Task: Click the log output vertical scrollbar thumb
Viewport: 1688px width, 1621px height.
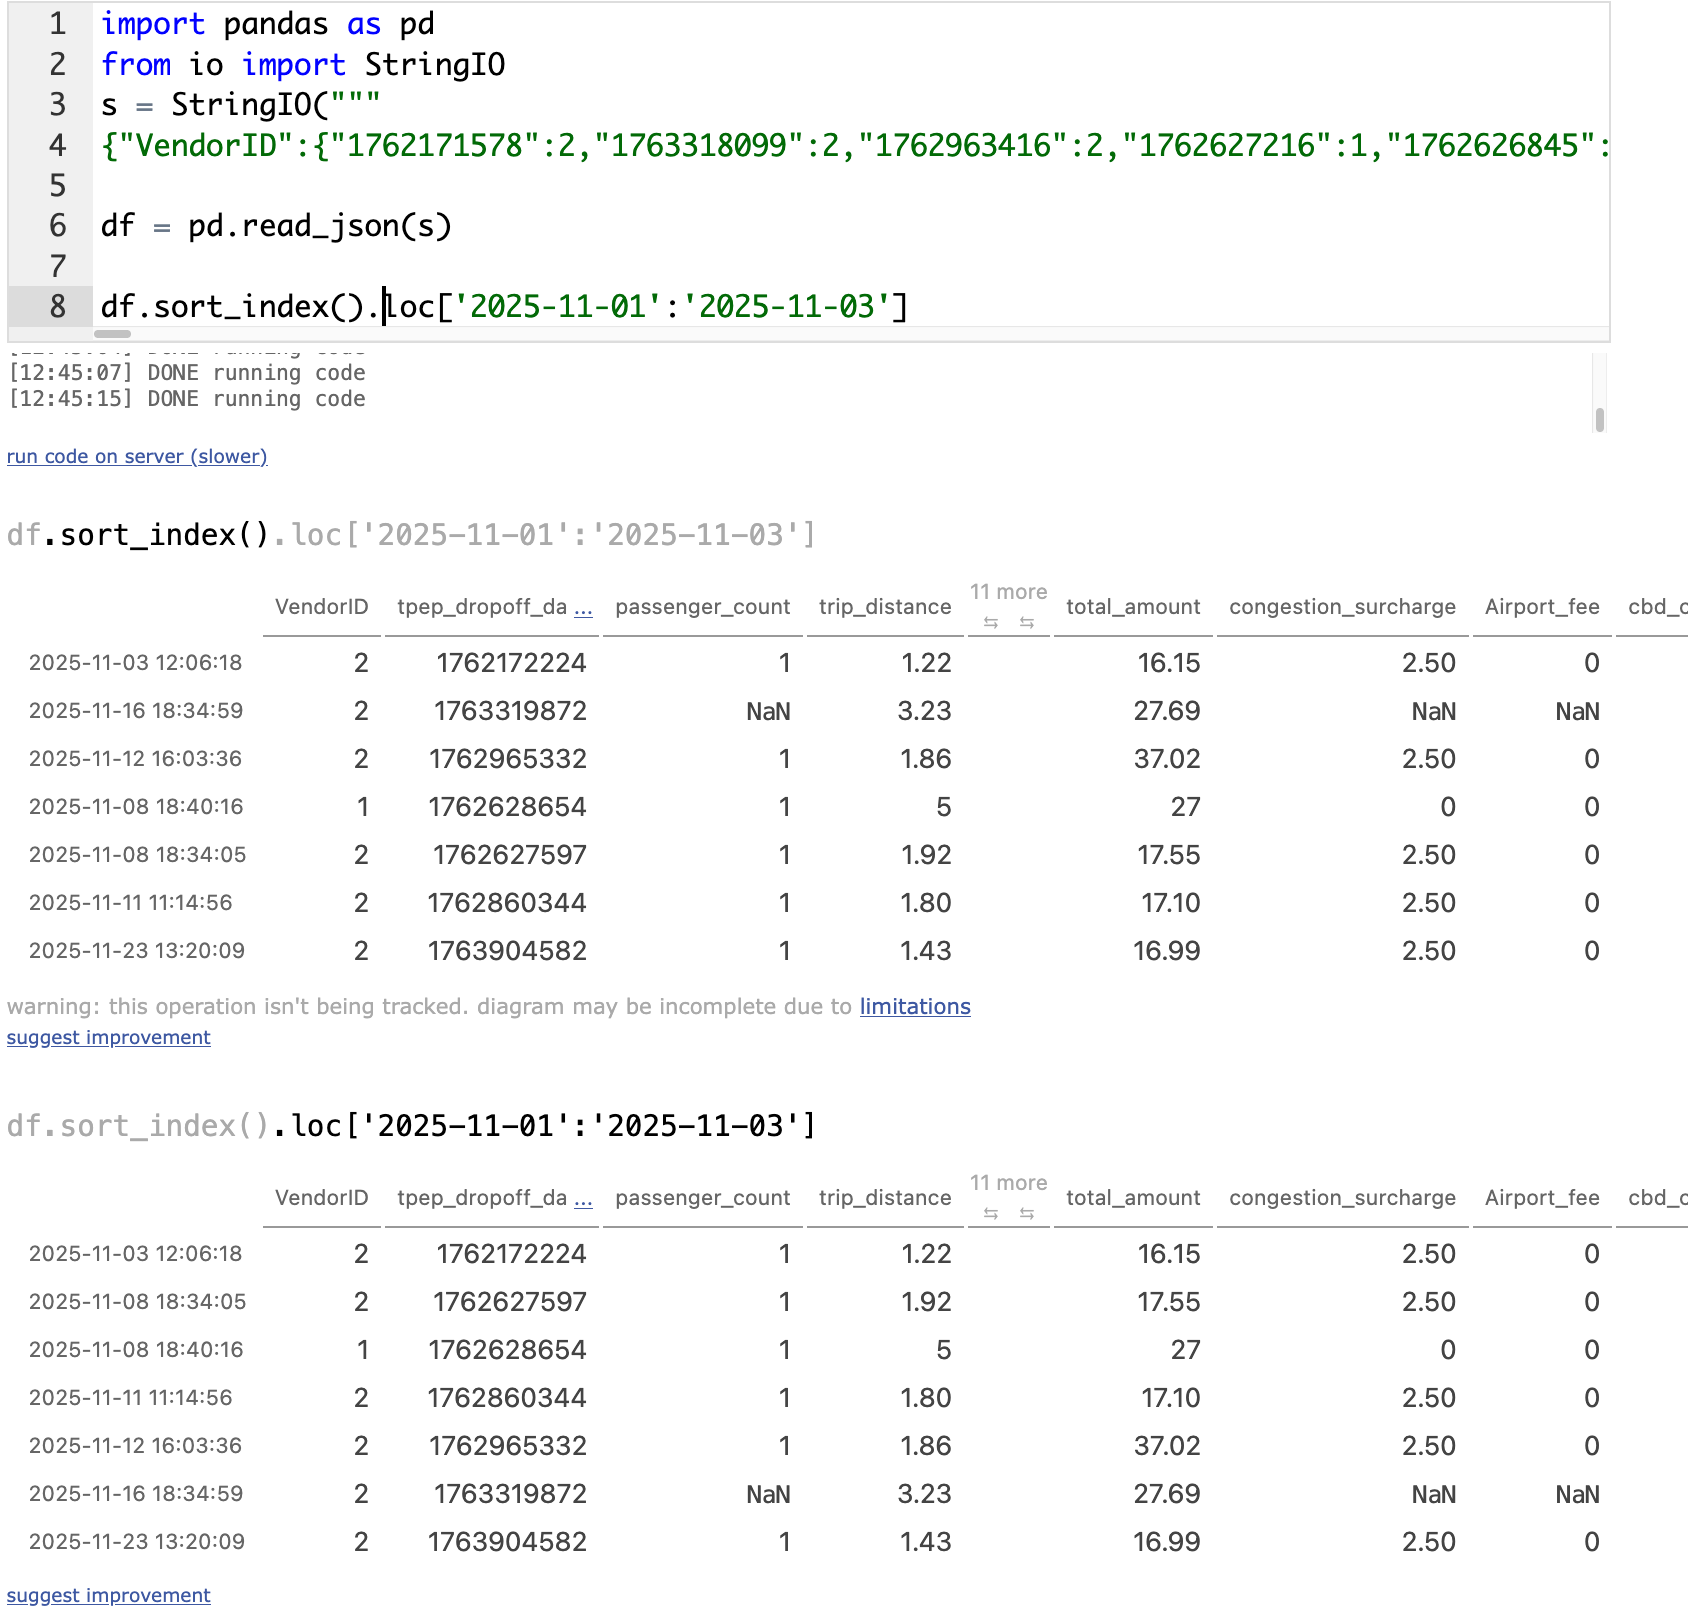Action: coord(1600,419)
